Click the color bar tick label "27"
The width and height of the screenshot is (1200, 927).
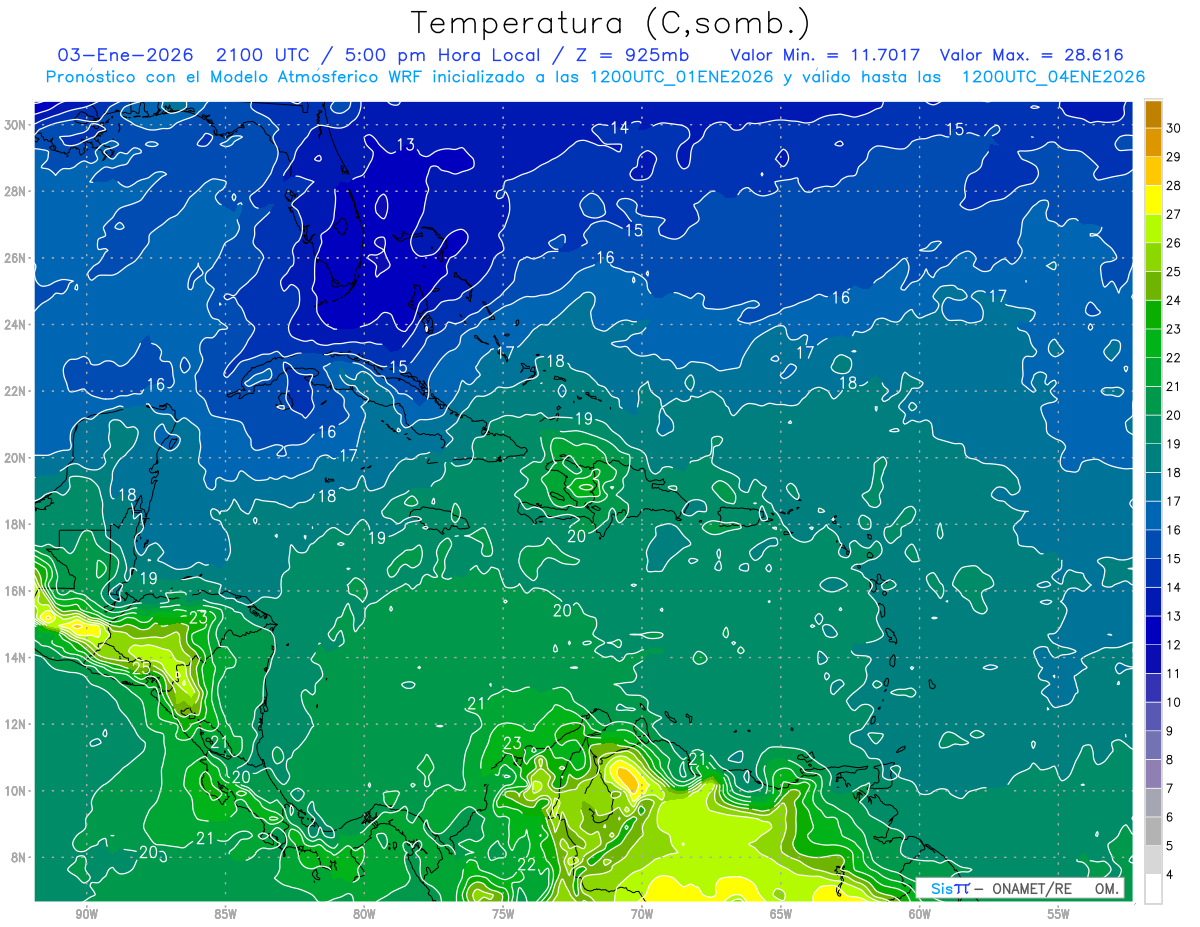click(1174, 214)
